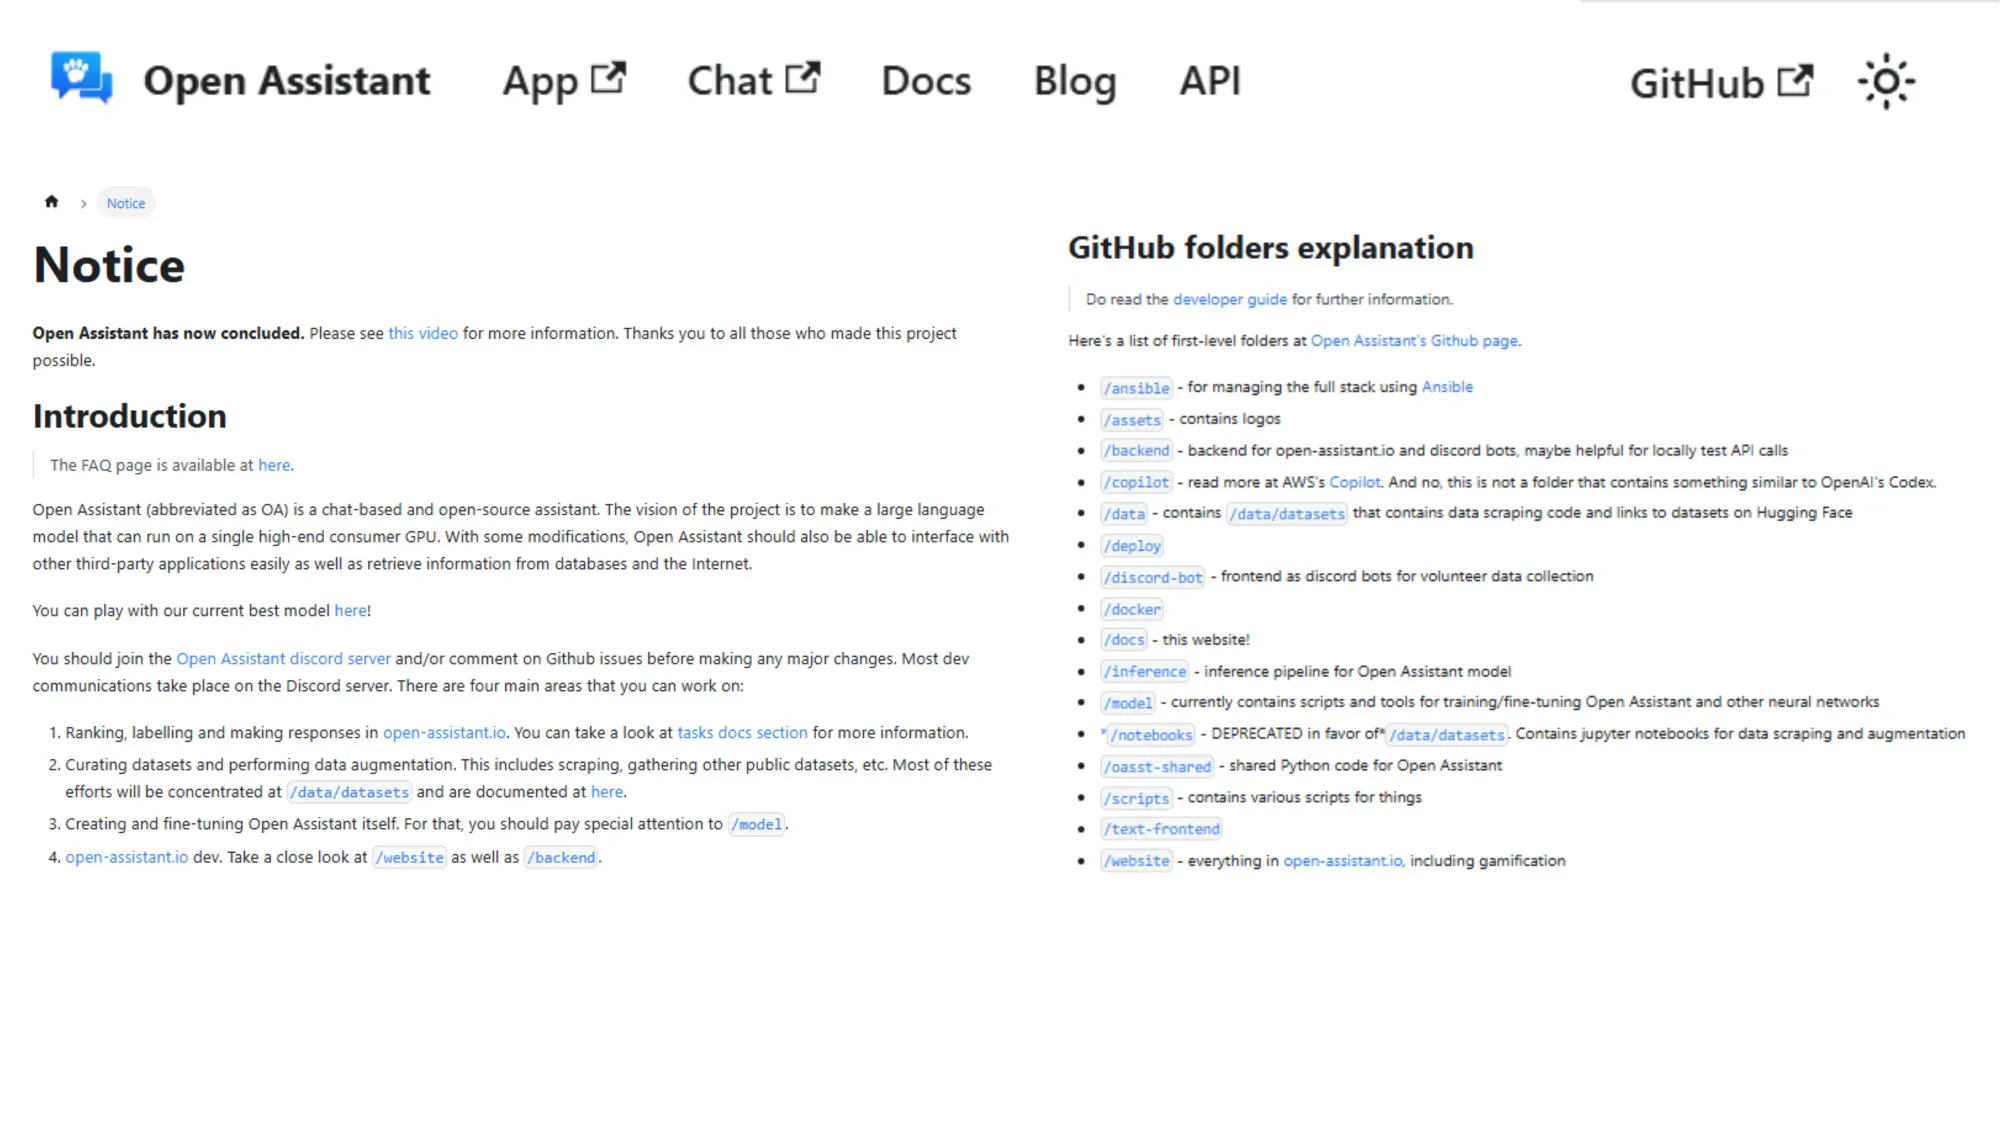Open the Ansible link
This screenshot has height=1125, width=2000.
click(x=1447, y=386)
